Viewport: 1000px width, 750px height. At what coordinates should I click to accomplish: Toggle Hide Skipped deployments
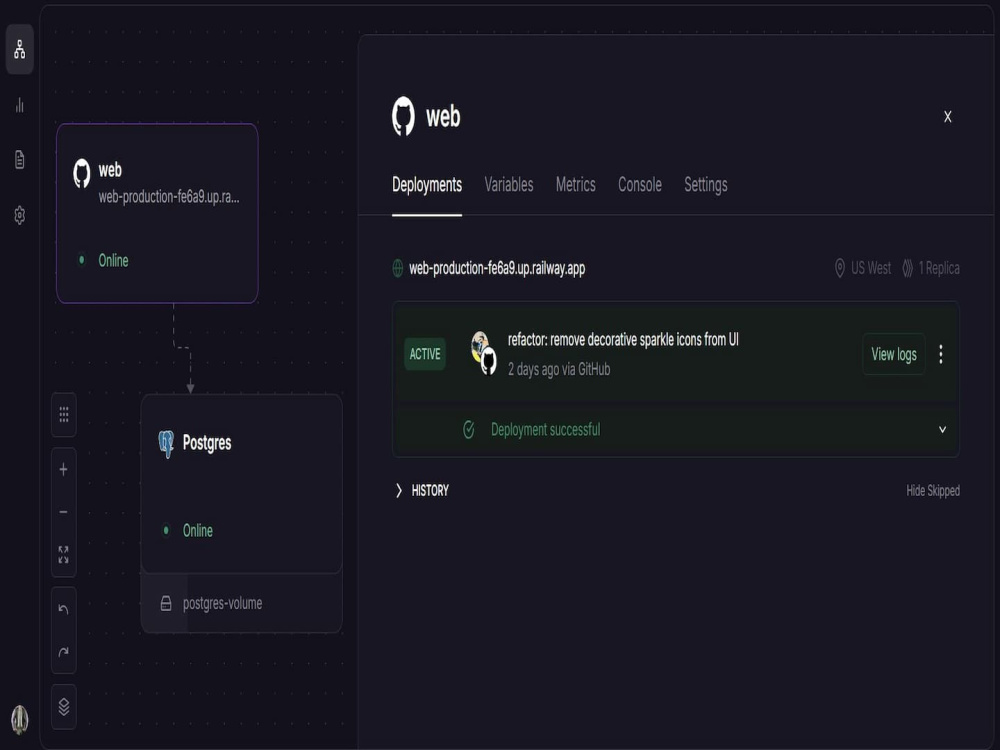tap(933, 490)
